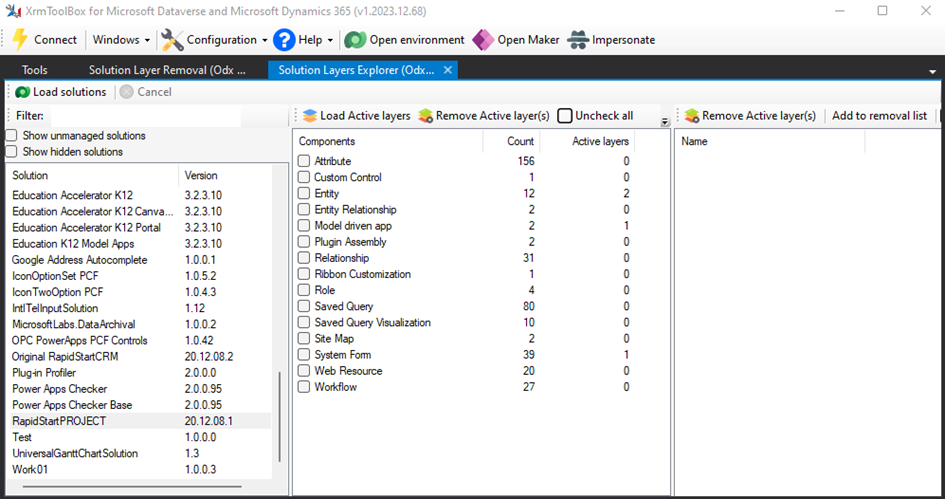Sort by the Solution column header
Screen dimensions: 945x499
(92, 175)
